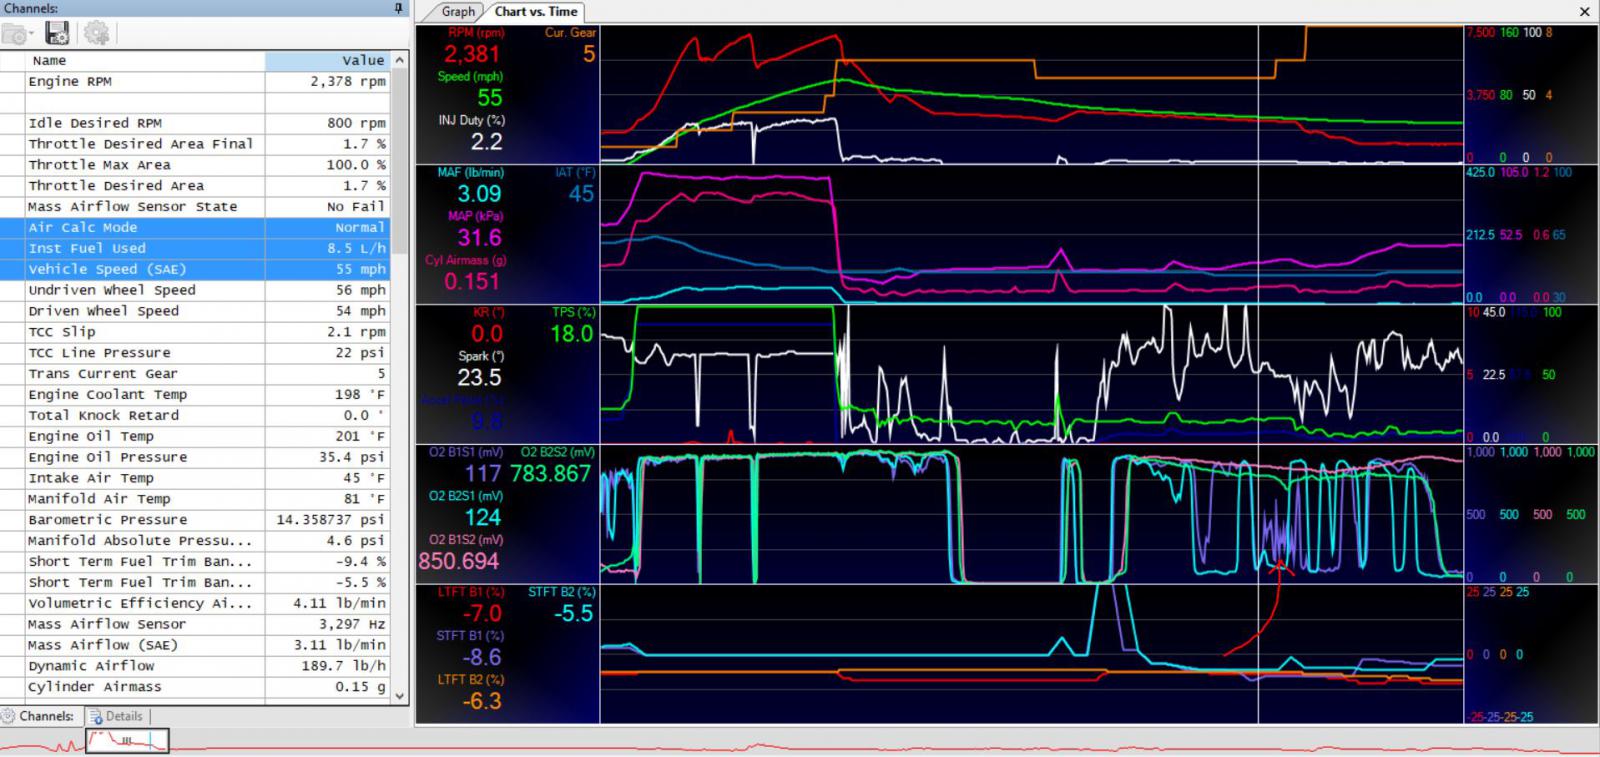Click the channel list scrollbar down arrow

tap(400, 696)
